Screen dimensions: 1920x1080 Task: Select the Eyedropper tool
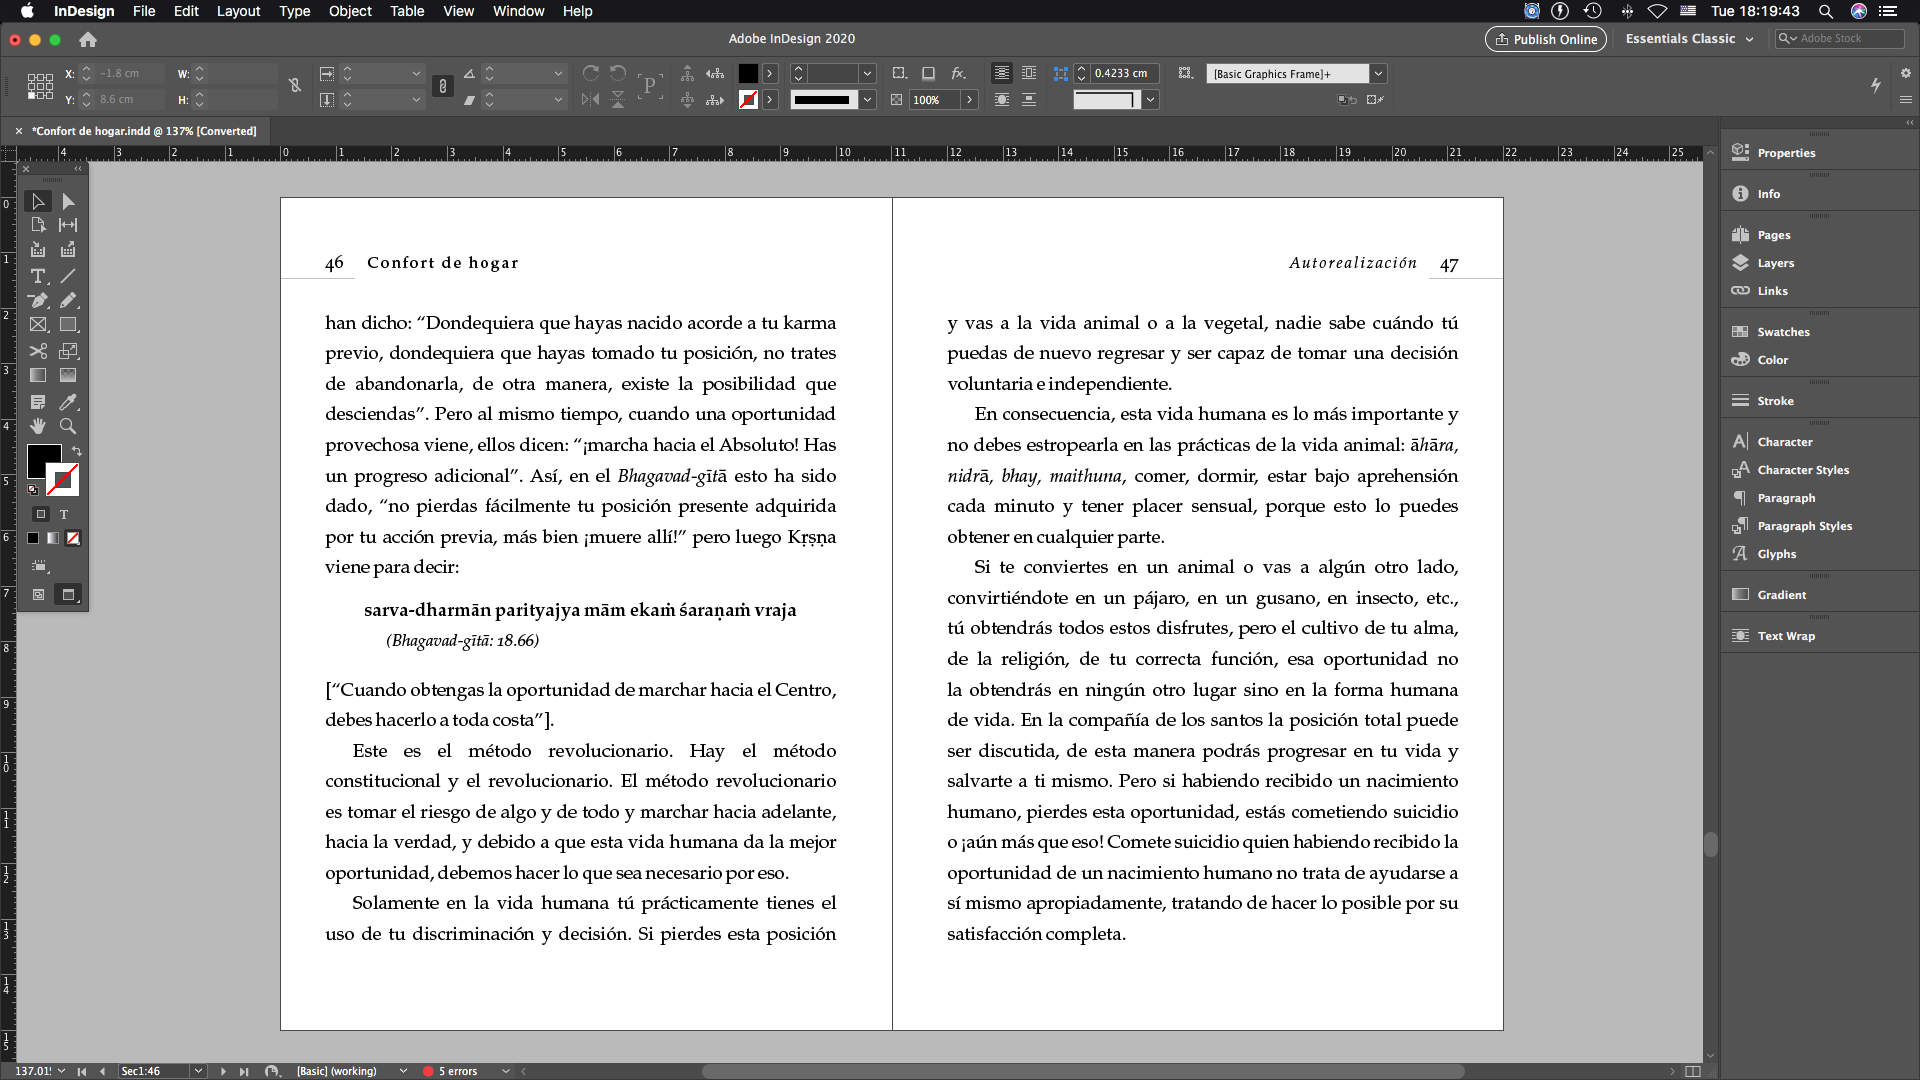click(68, 402)
